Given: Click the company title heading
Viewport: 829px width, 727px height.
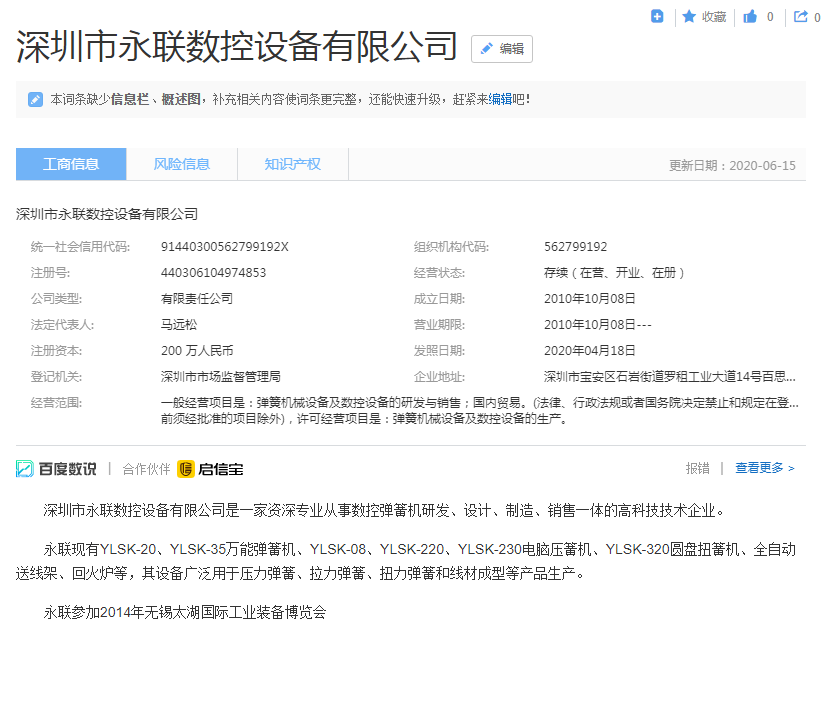Looking at the screenshot, I should pyautogui.click(x=237, y=48).
